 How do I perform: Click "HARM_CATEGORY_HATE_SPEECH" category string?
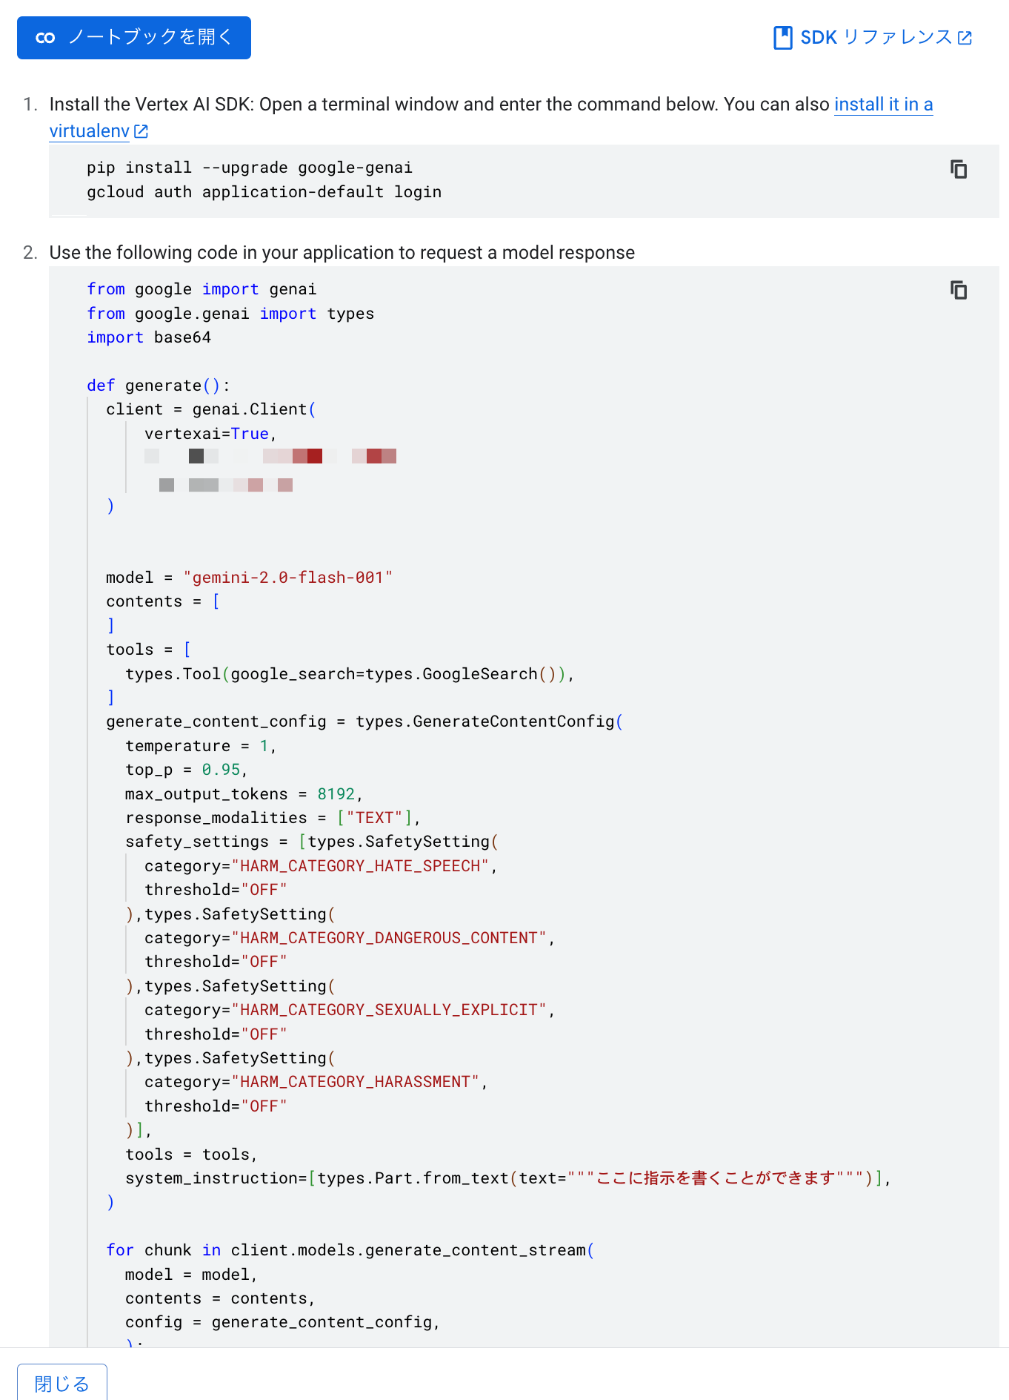[x=360, y=866]
